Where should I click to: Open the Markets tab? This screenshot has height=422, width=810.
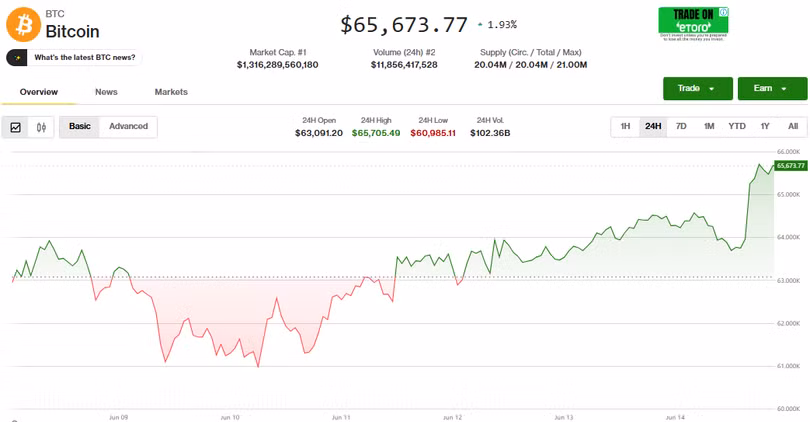[171, 92]
